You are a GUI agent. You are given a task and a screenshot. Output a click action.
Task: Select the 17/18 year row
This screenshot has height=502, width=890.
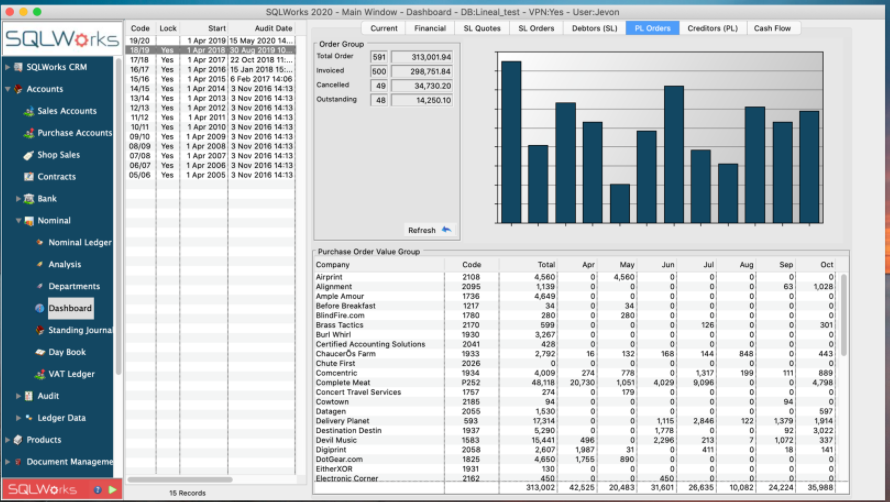[x=210, y=60]
